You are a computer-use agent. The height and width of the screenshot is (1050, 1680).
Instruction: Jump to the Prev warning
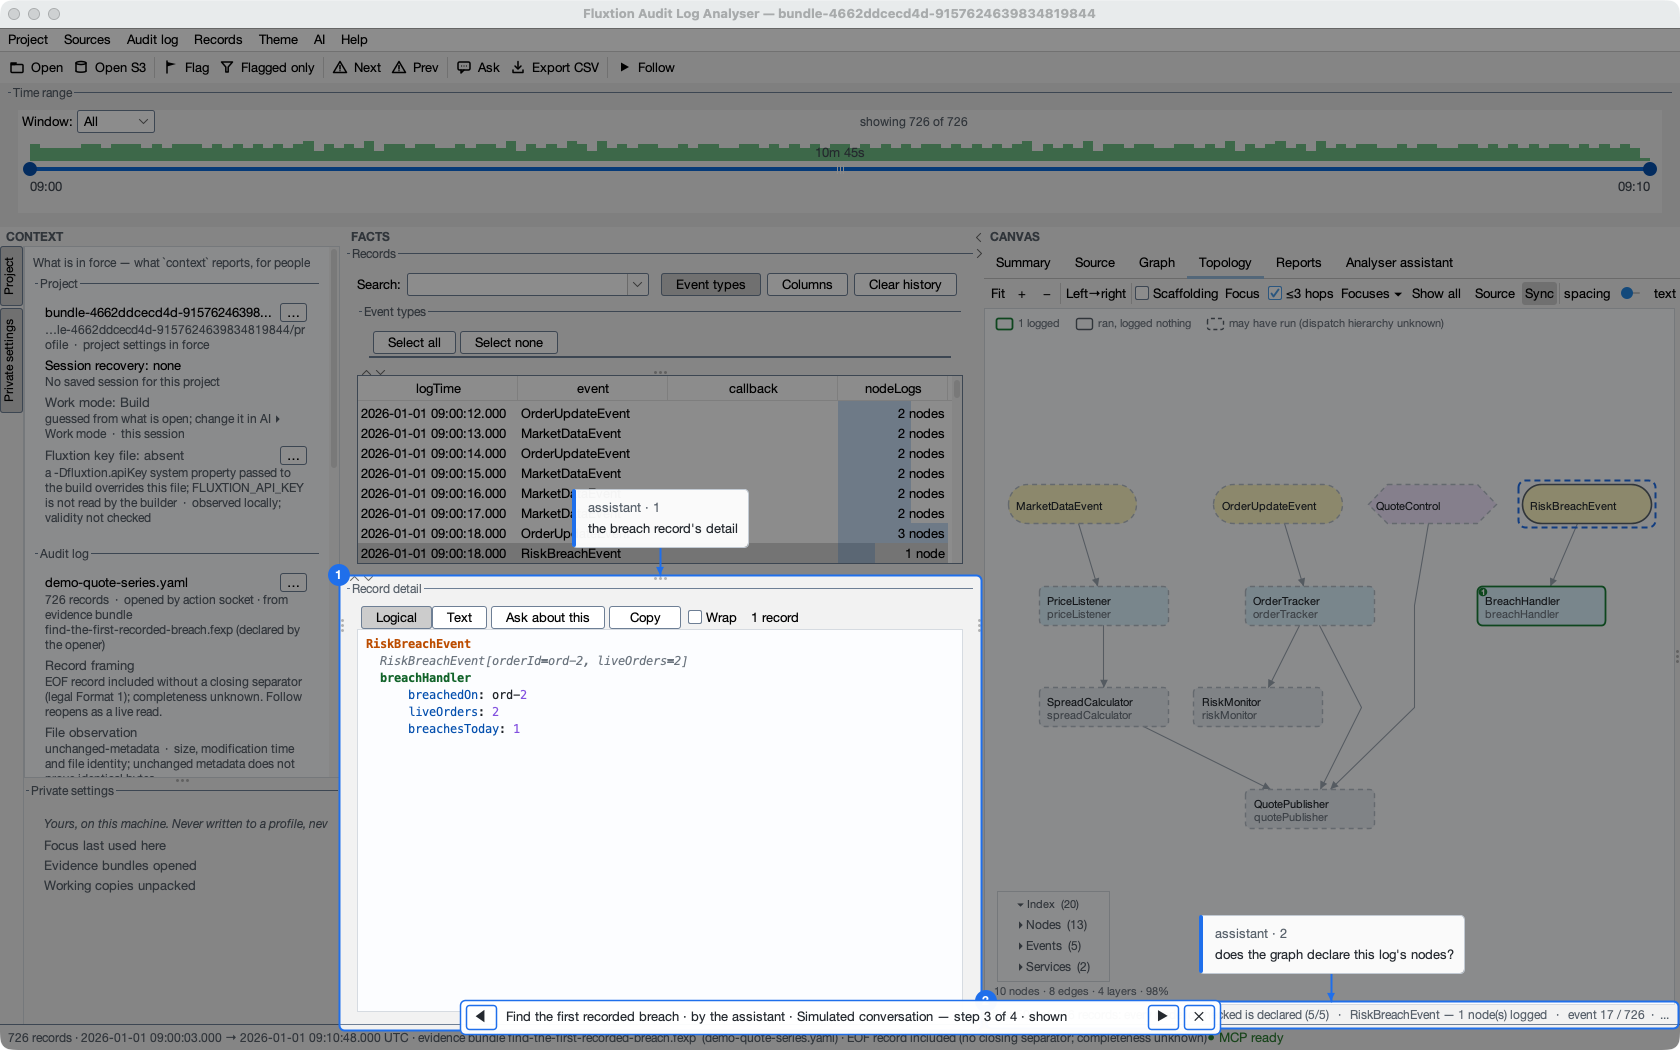[416, 67]
